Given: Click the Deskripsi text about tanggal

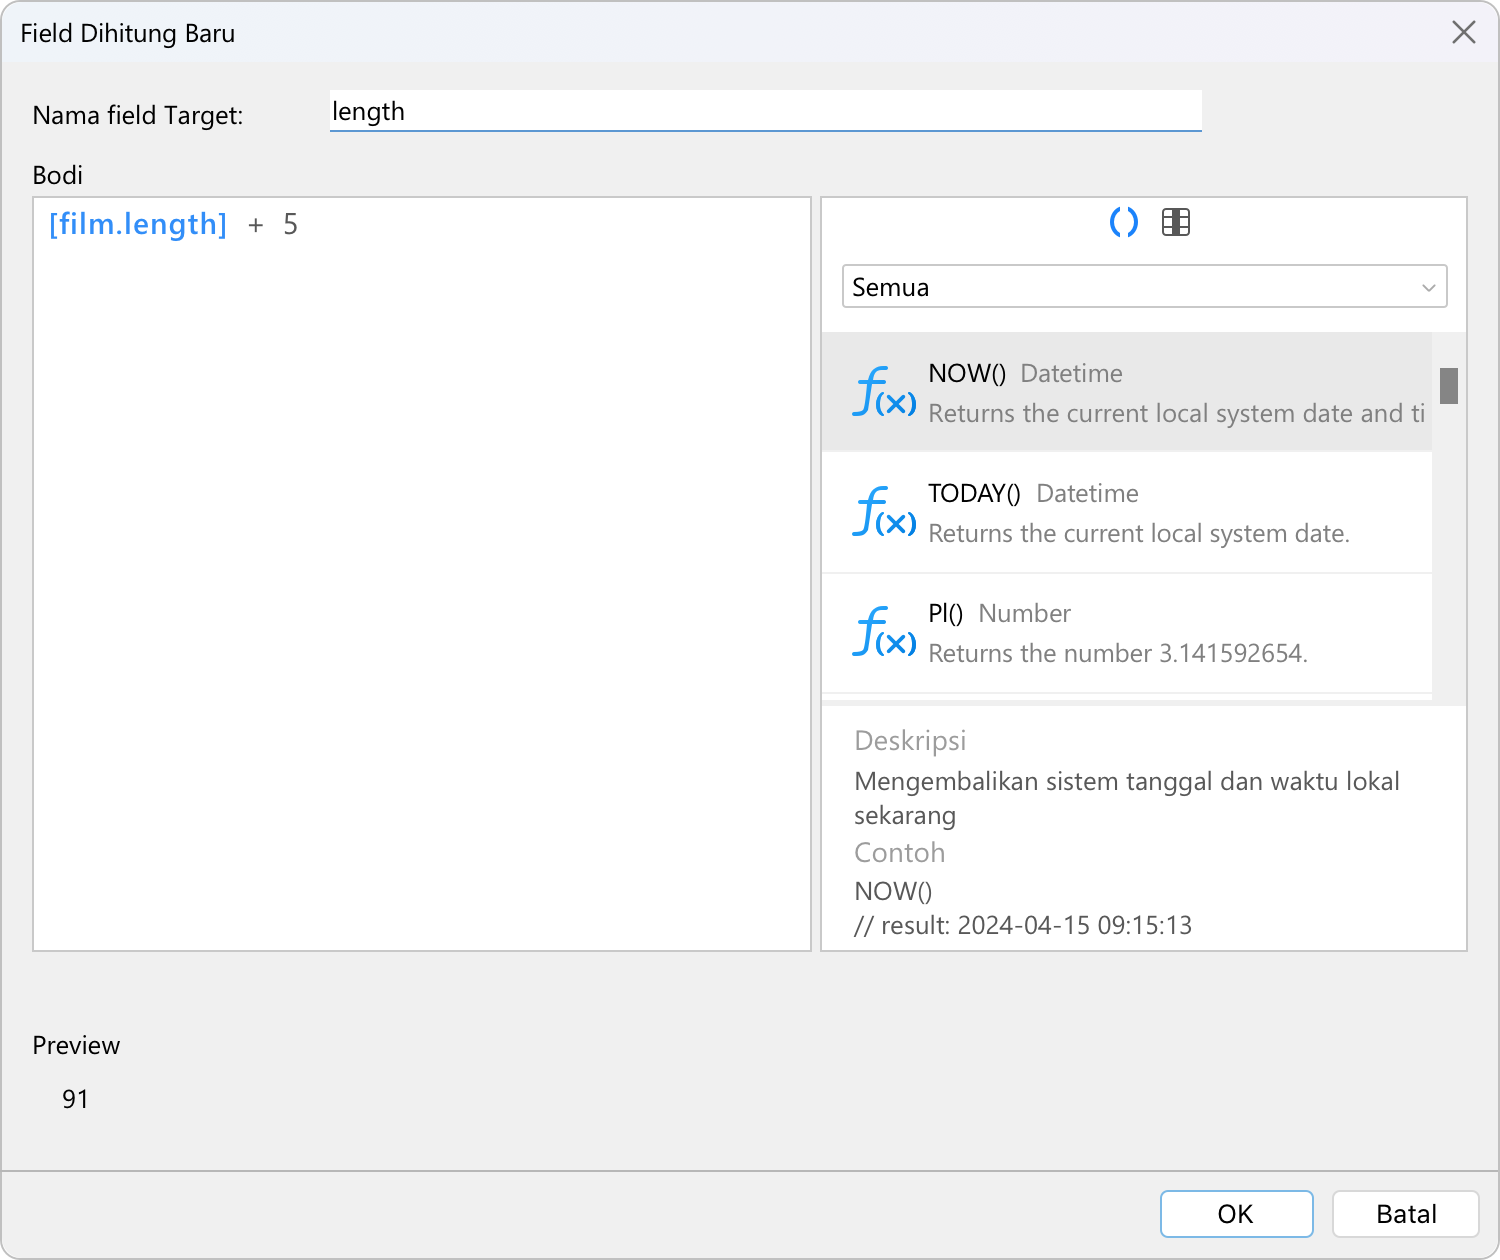Looking at the screenshot, I should (1127, 798).
